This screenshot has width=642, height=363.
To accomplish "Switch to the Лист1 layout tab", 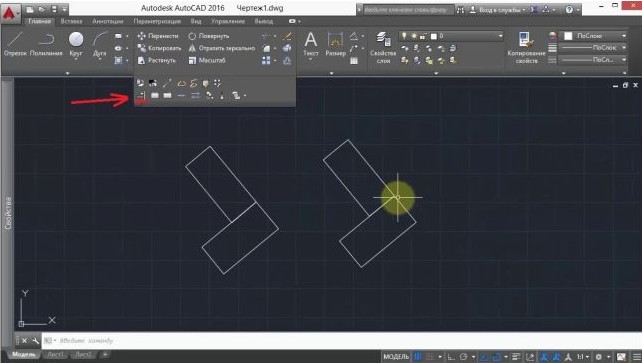I will coord(55,354).
